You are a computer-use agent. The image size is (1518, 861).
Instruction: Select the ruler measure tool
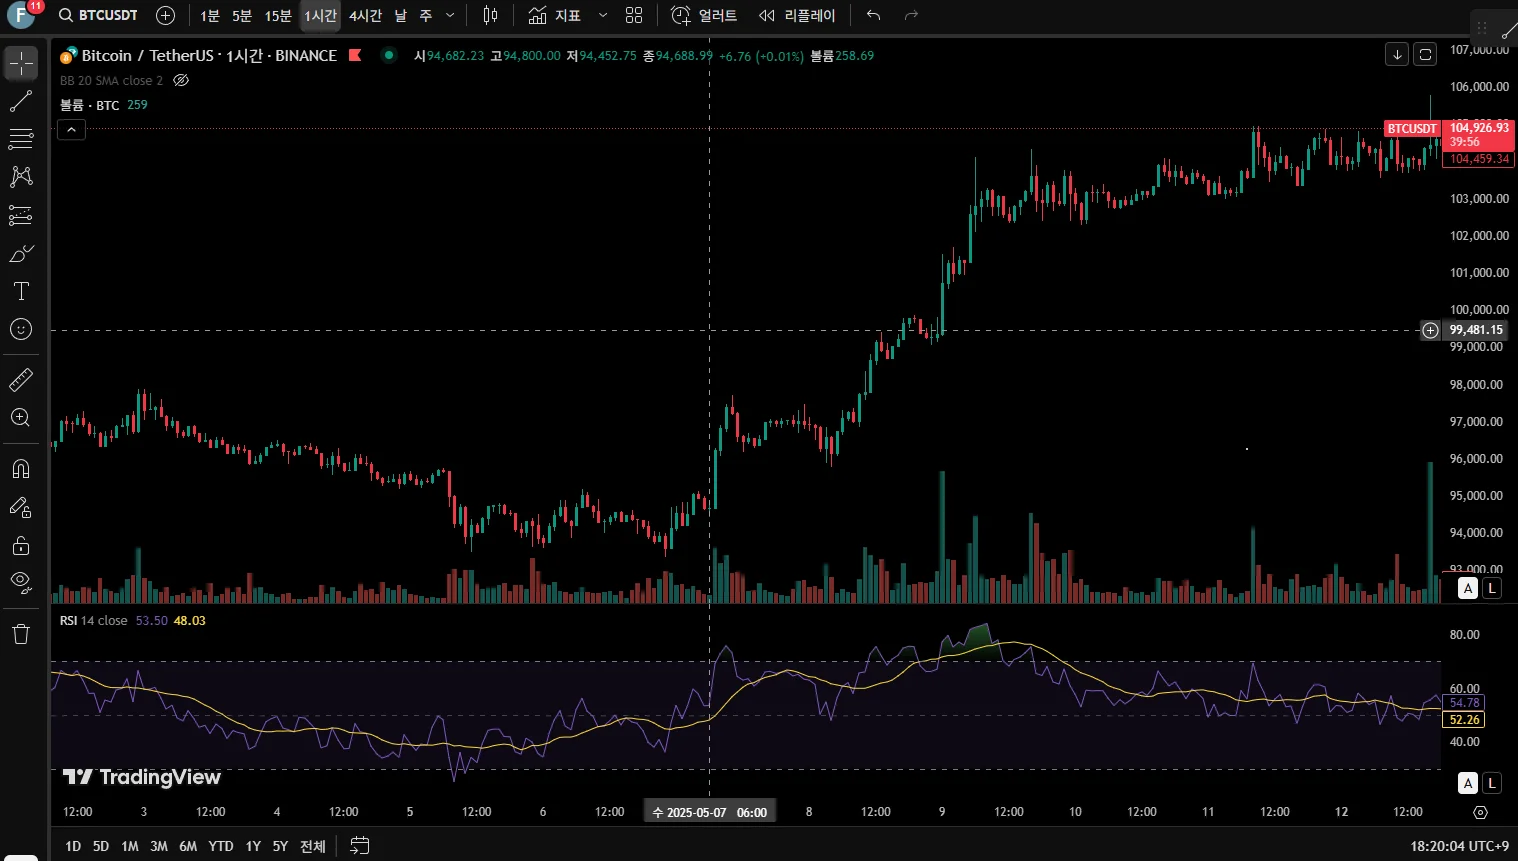[x=21, y=379]
